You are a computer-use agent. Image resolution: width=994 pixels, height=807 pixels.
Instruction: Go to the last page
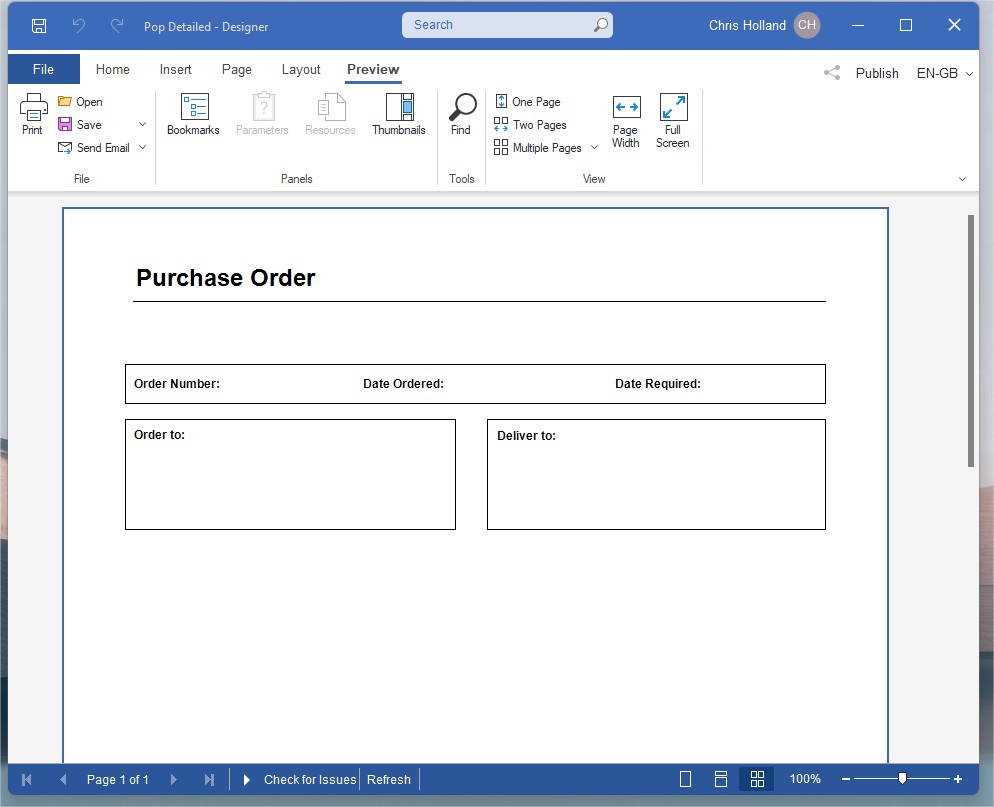tap(209, 779)
